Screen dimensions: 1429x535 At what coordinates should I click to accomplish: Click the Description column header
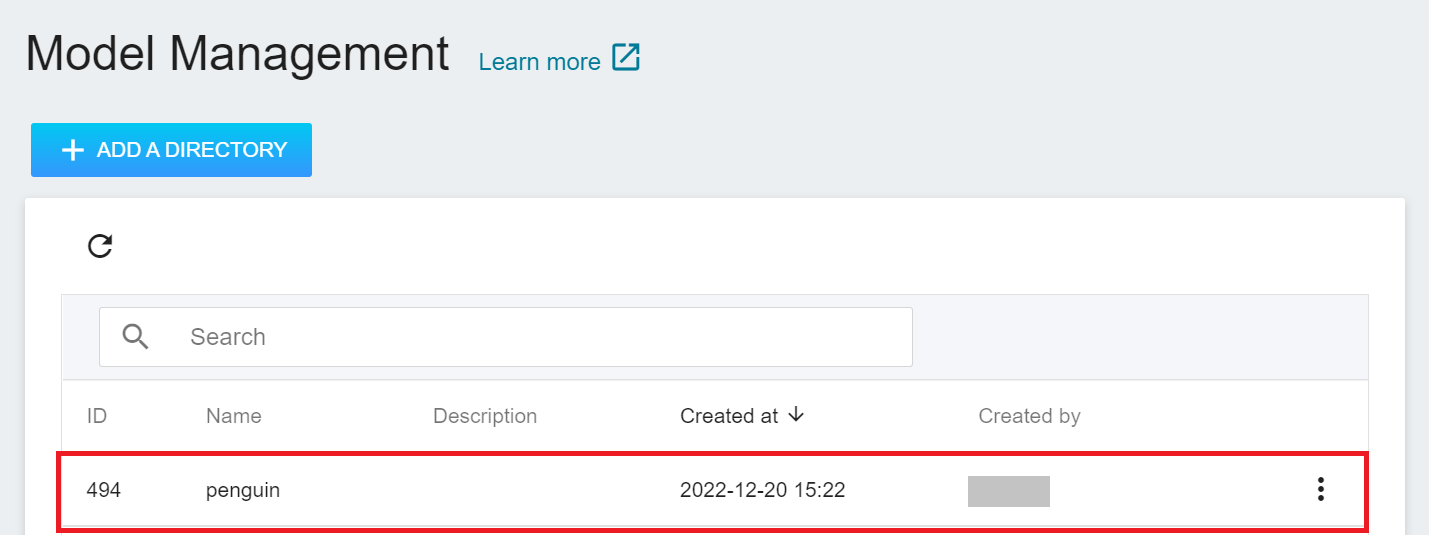coord(485,416)
